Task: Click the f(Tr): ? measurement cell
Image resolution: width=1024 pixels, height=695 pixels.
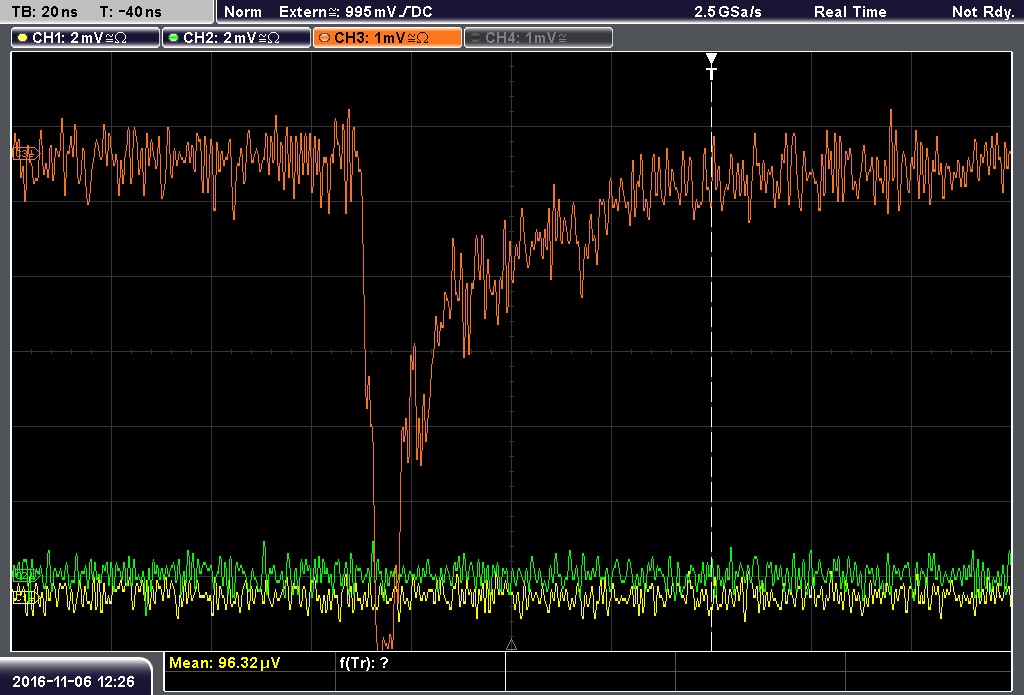Action: pyautogui.click(x=421, y=662)
